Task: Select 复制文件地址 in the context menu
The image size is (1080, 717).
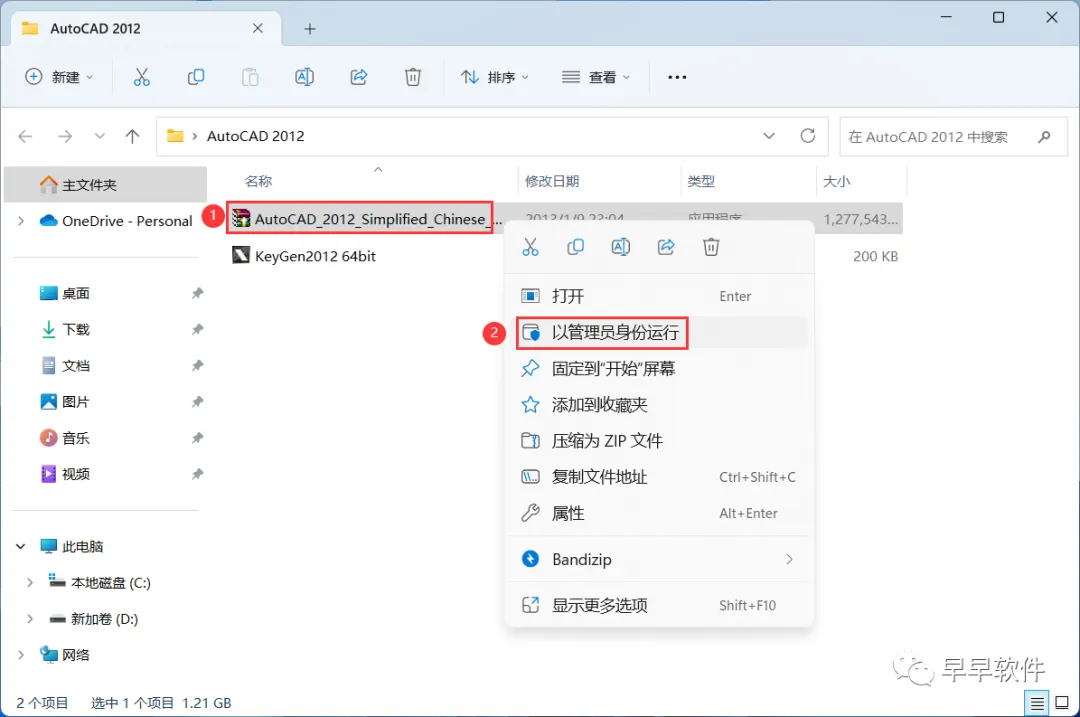Action: pos(659,477)
